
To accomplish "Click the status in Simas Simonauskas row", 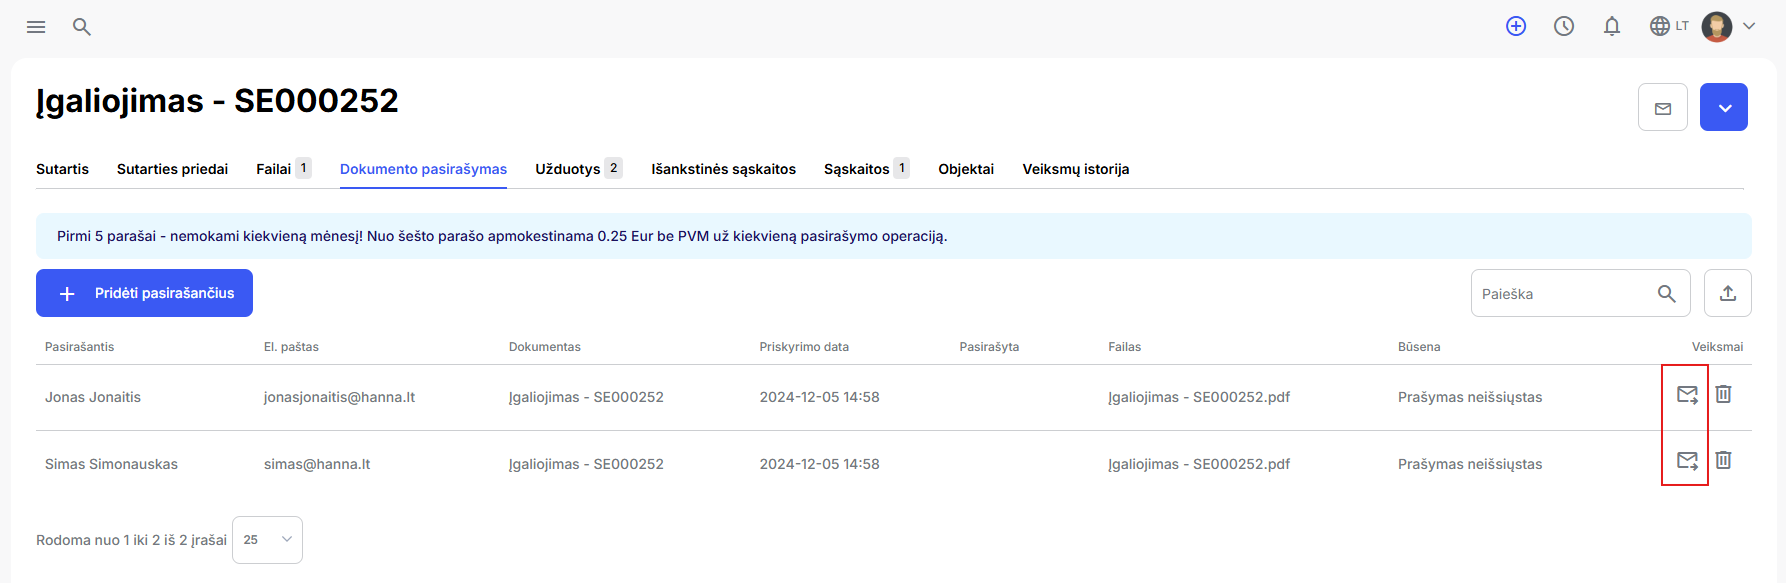I will pos(1470,464).
